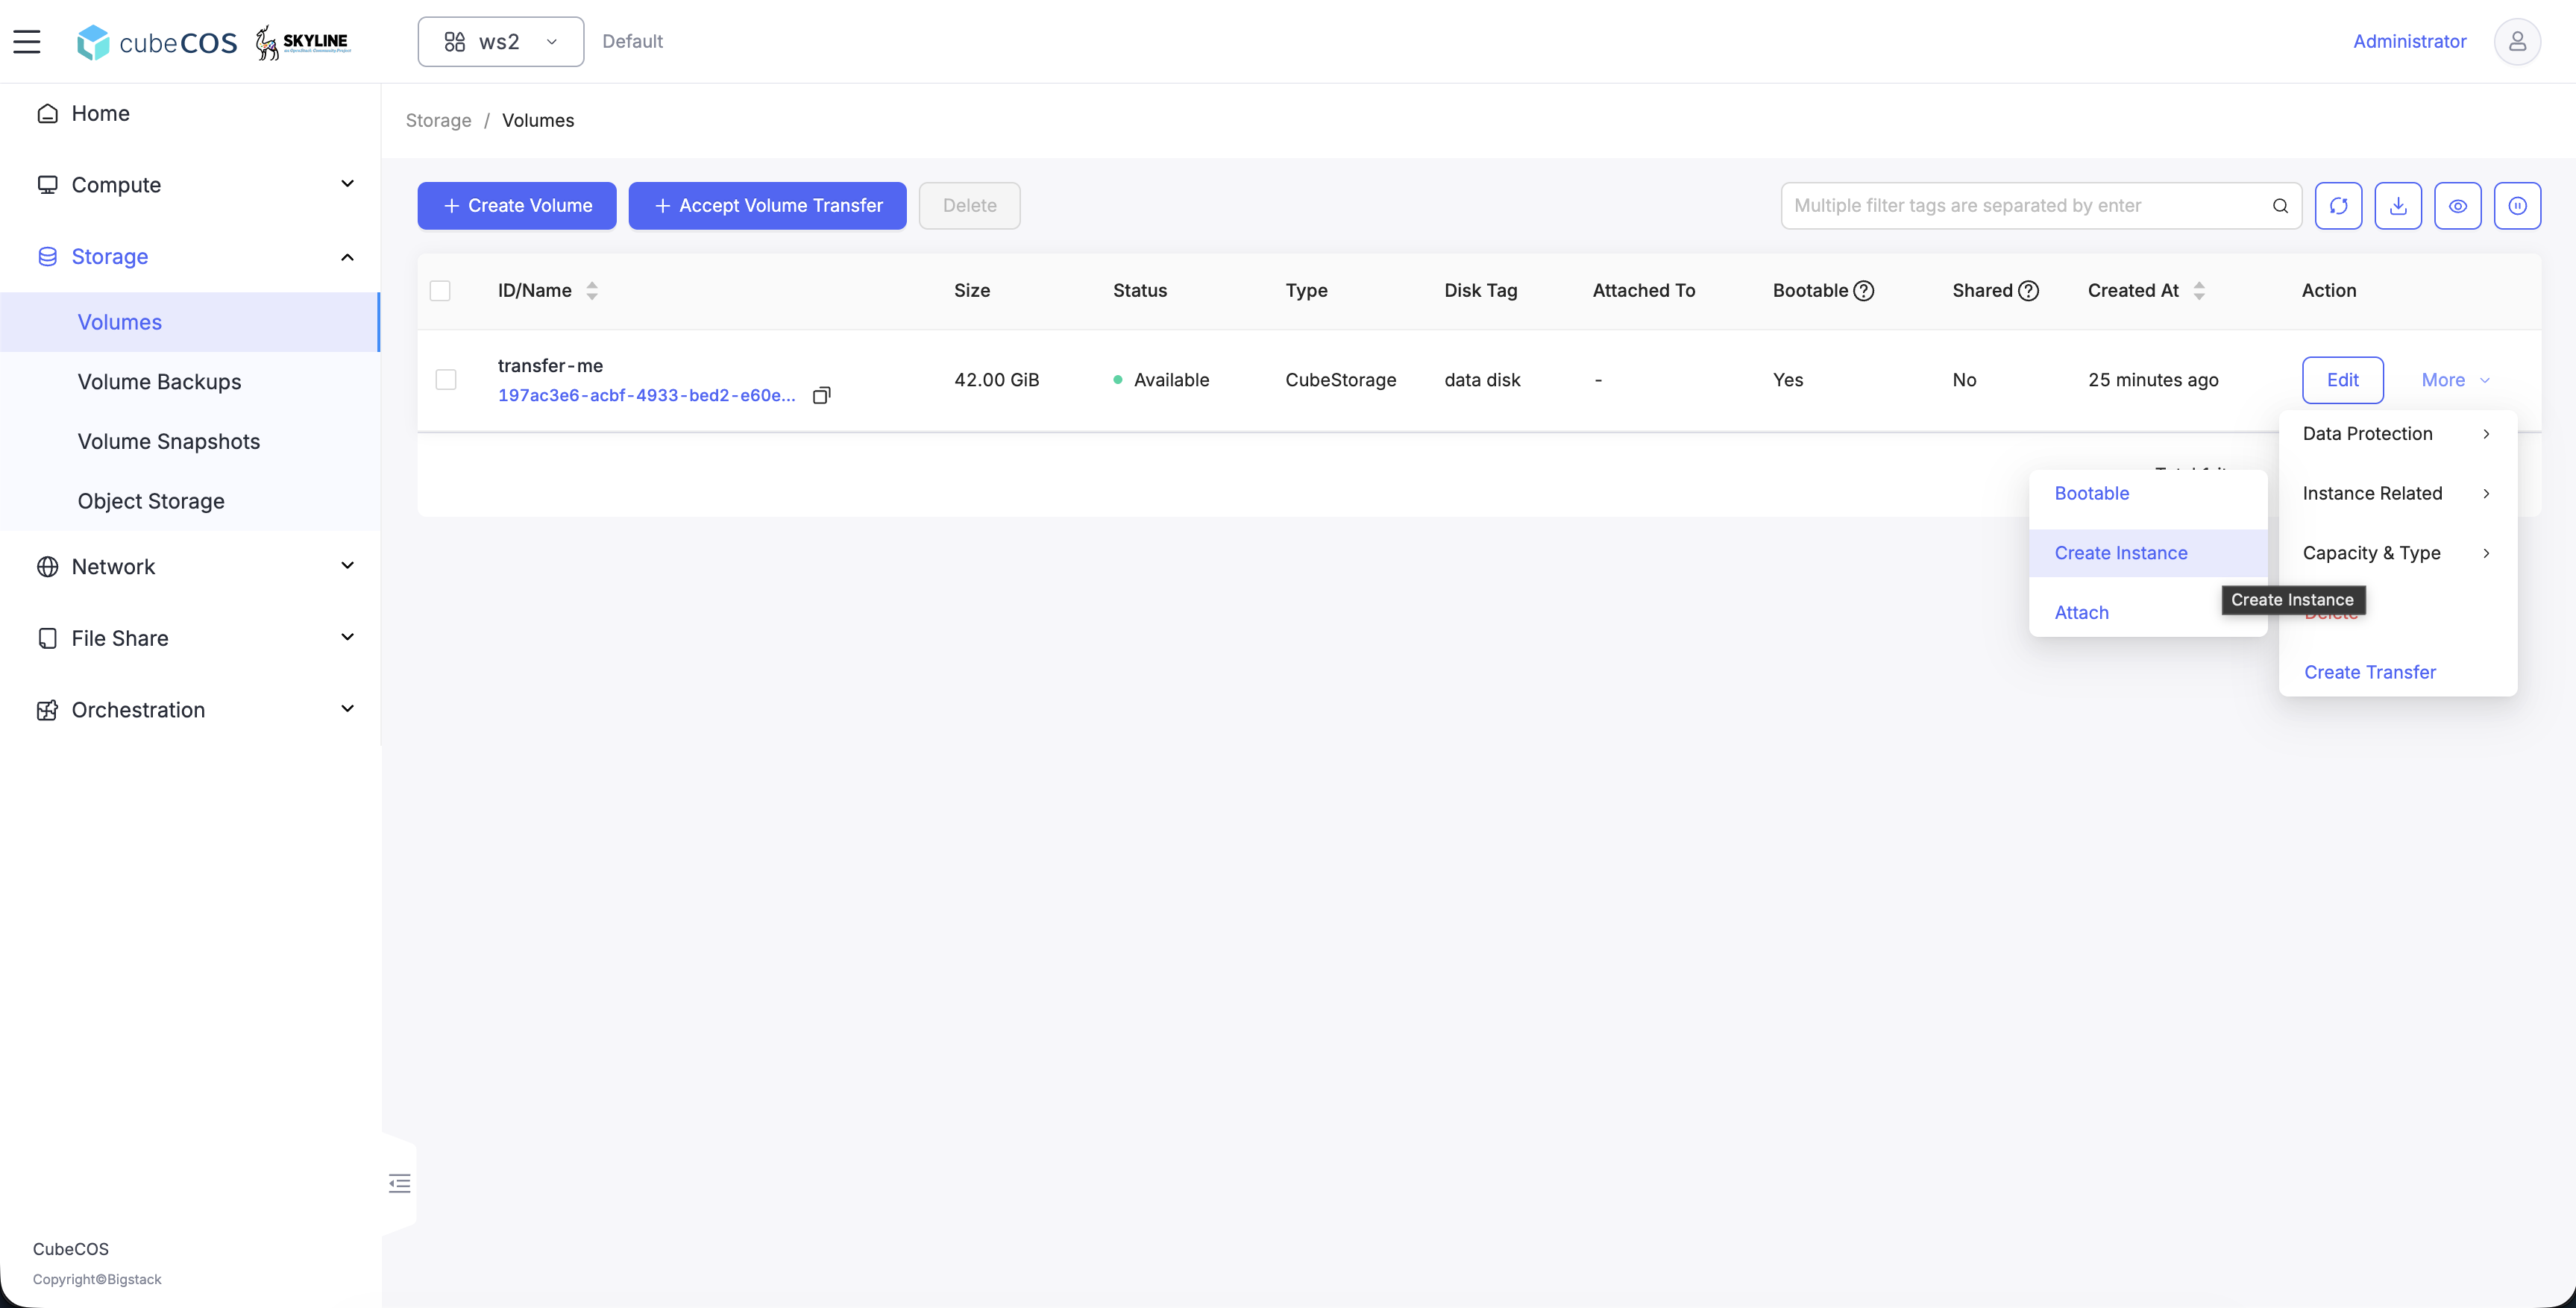Click the 25 minutes ago cell
Image resolution: width=2576 pixels, height=1308 pixels.
pos(2153,380)
